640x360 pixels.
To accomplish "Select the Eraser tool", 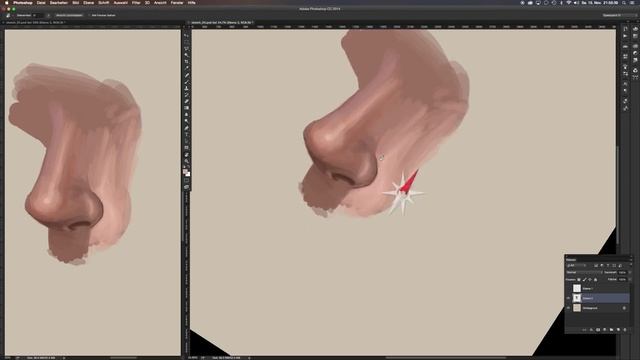I will [187, 101].
